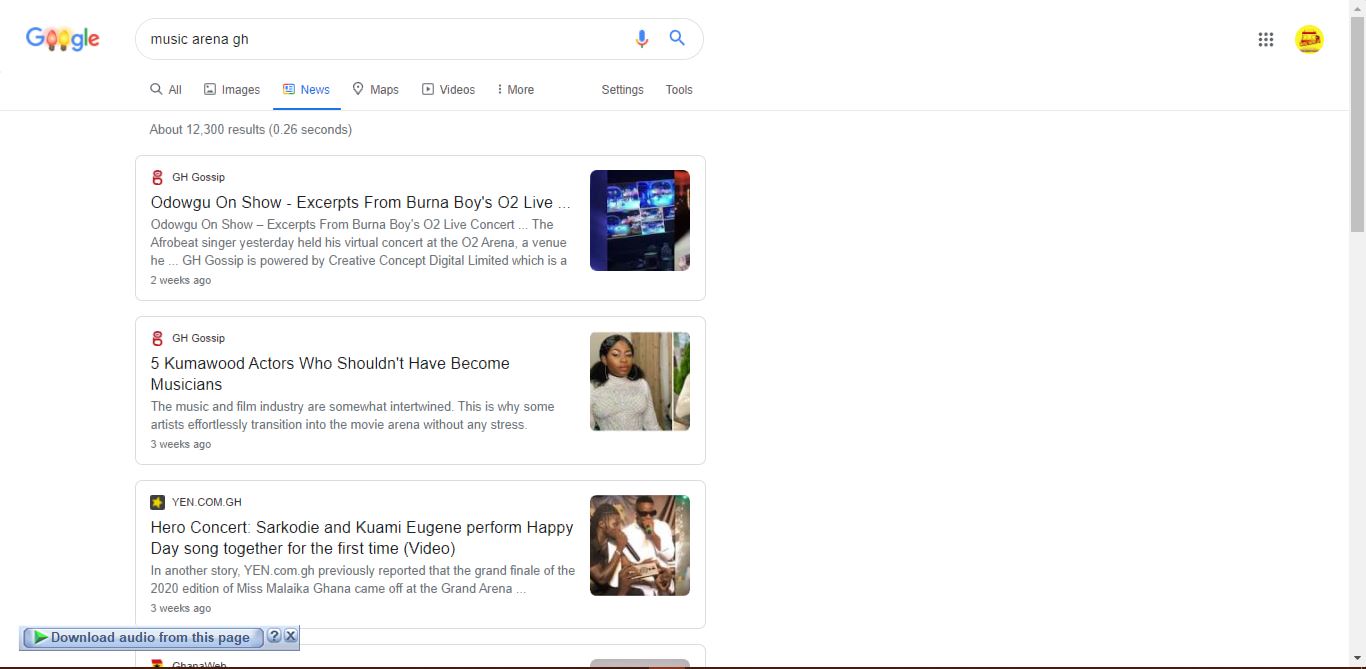This screenshot has height=669, width=1366.
Task: Switch to the Videos tab
Action: [448, 89]
